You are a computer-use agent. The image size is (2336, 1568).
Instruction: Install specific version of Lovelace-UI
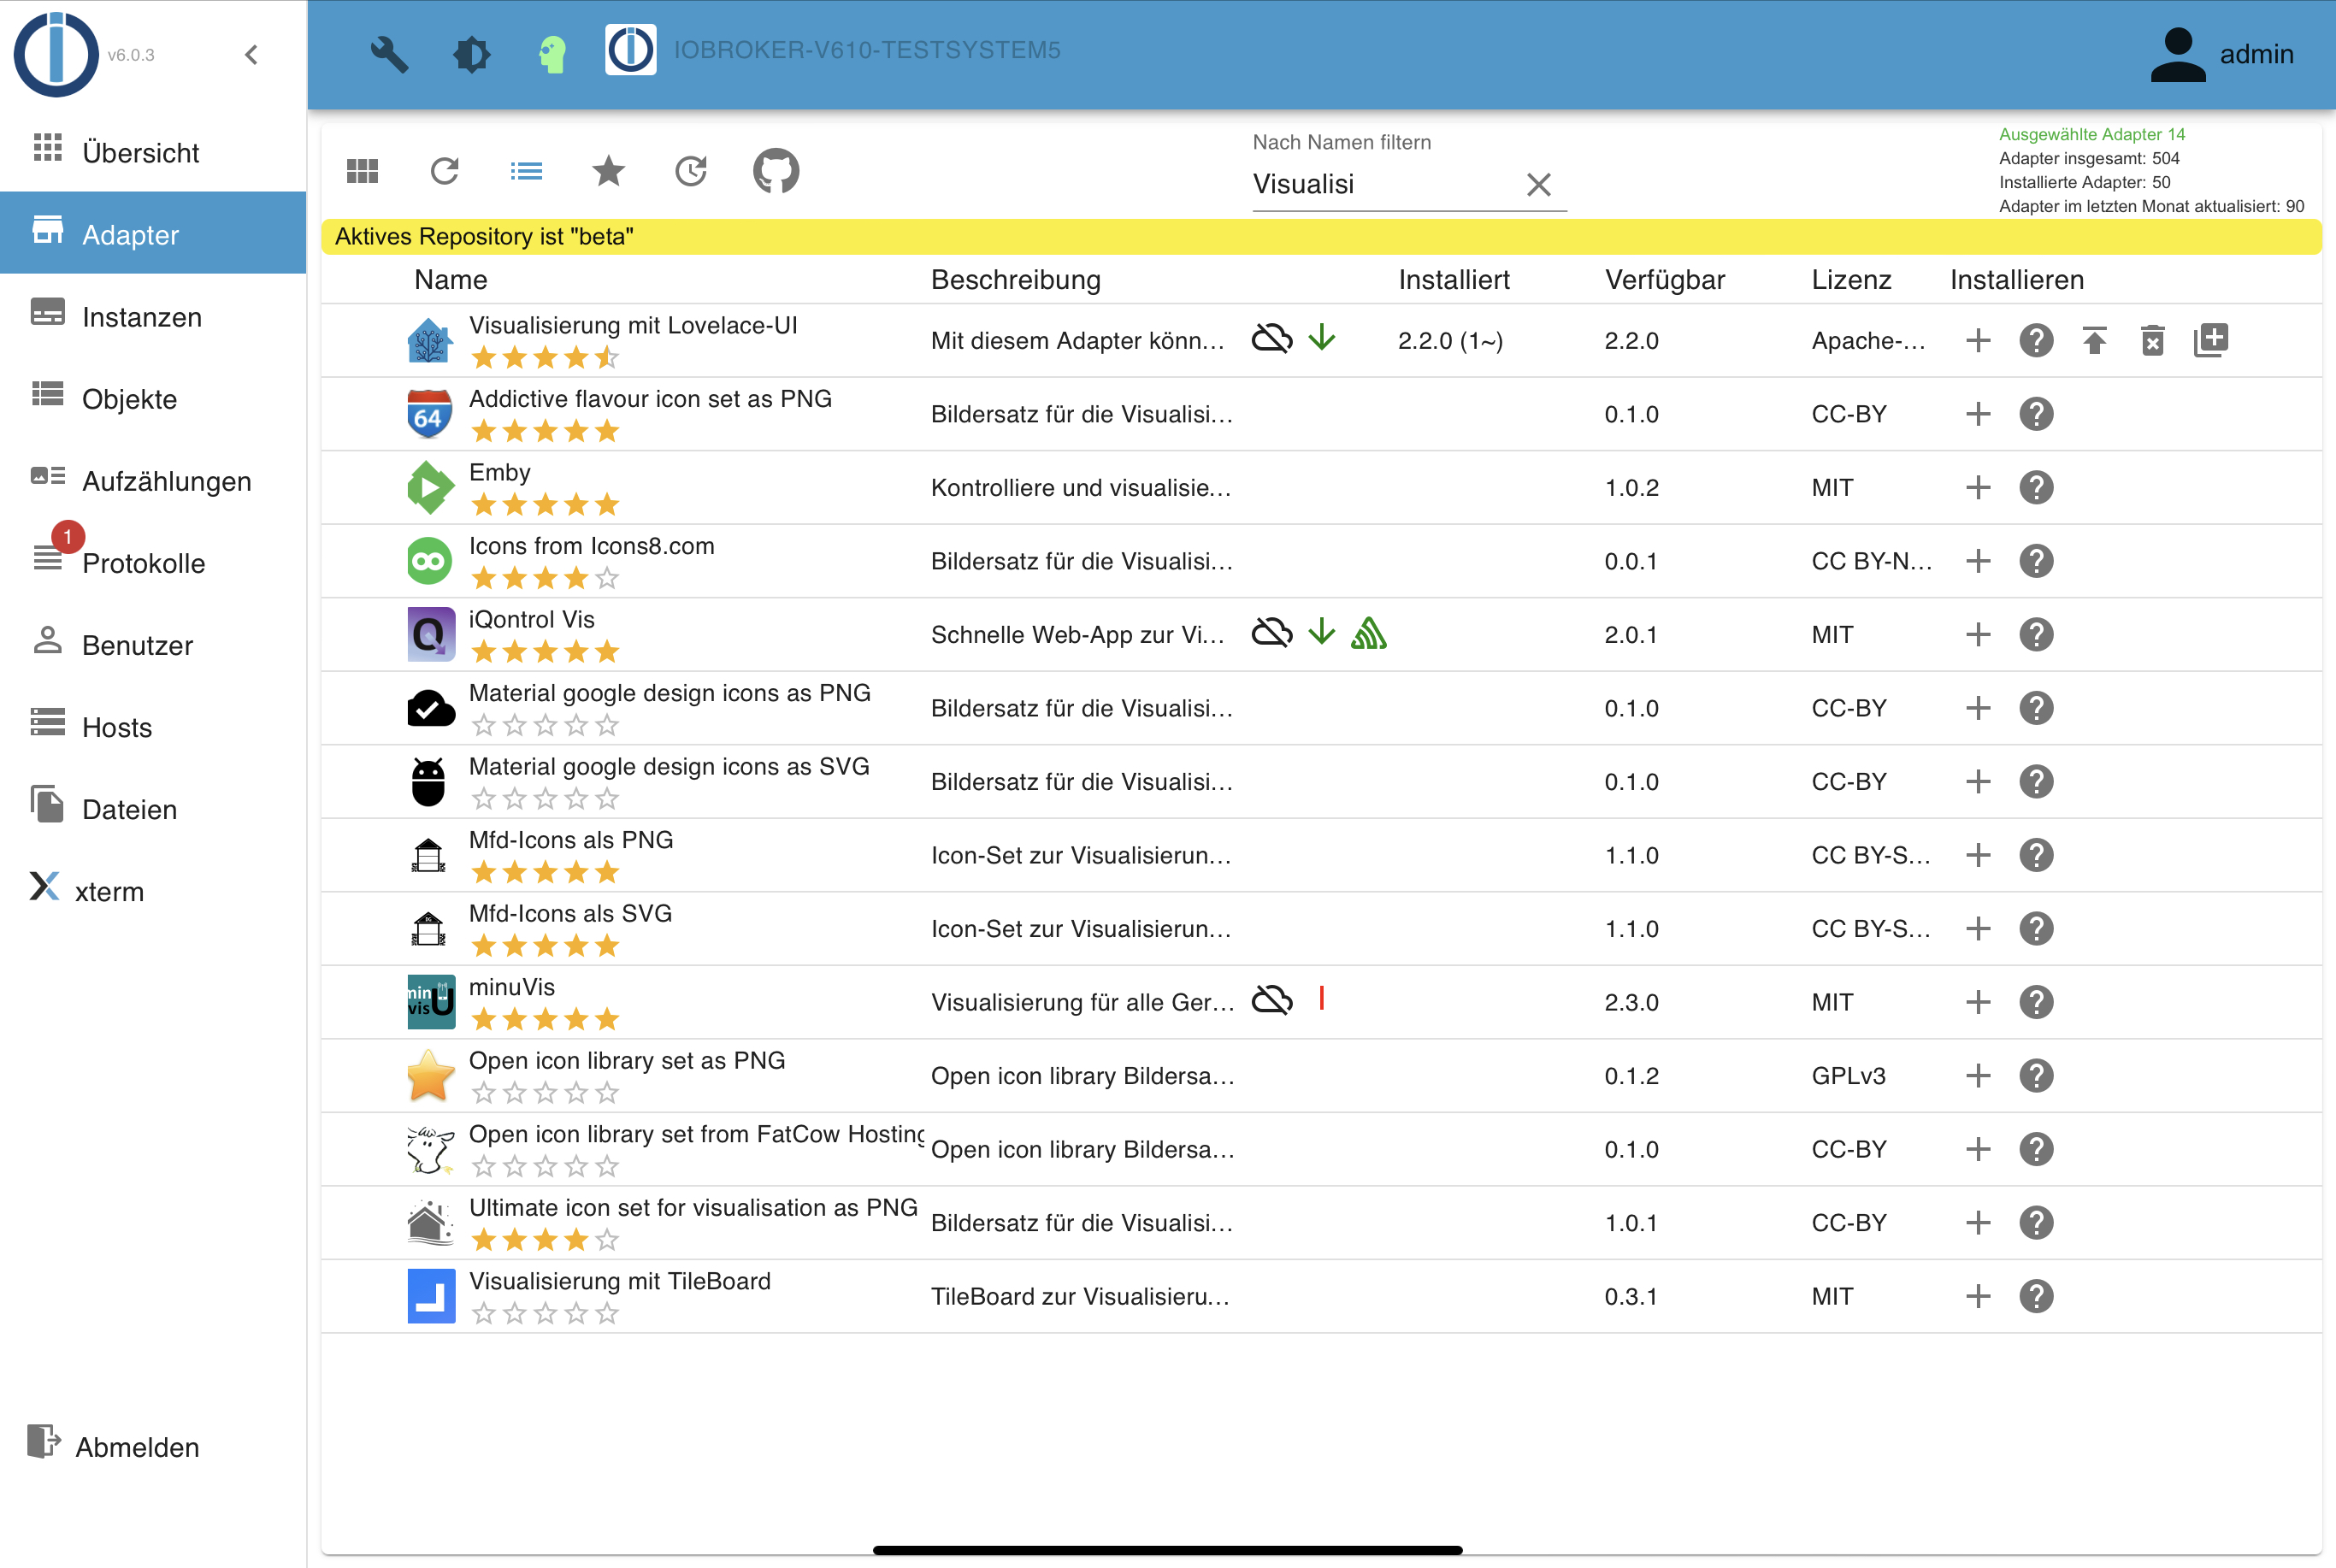pyautogui.click(x=2210, y=341)
